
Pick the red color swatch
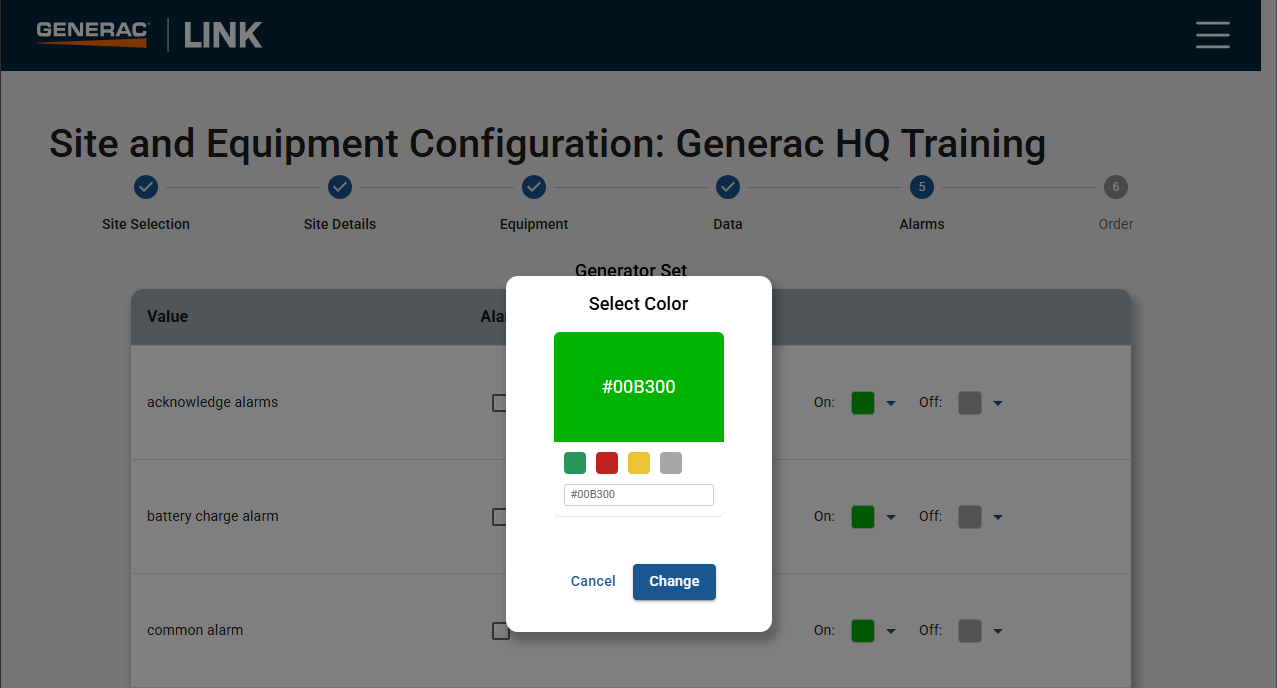607,463
